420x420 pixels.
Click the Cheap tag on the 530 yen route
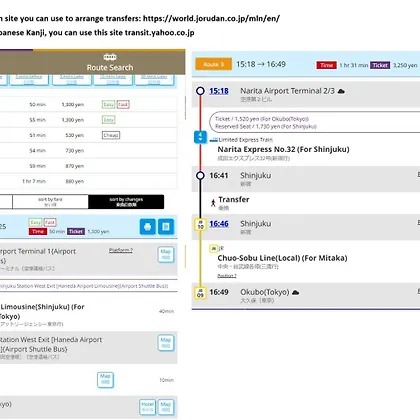click(111, 135)
